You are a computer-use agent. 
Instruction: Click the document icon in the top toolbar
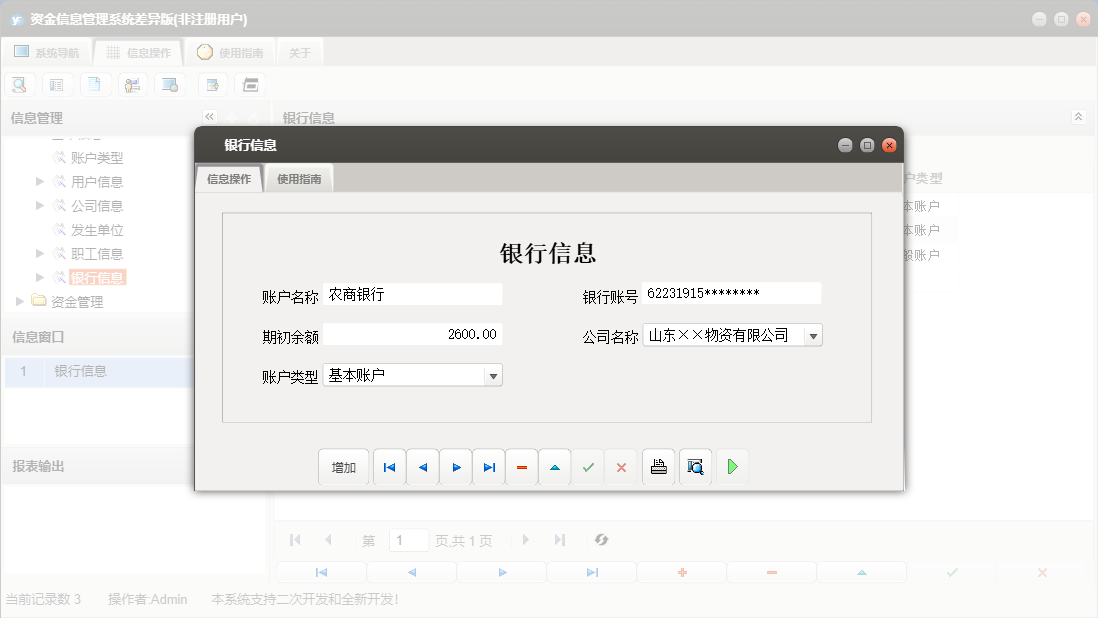pyautogui.click(x=95, y=84)
